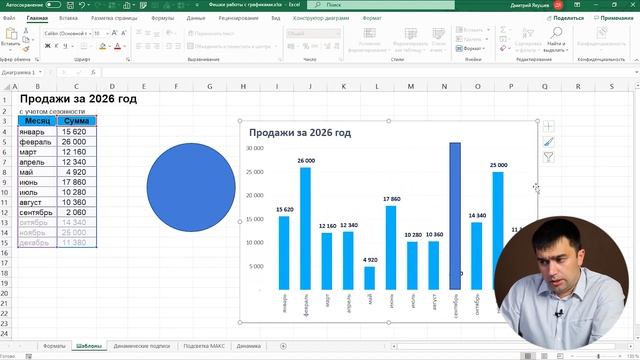Toggle the AutoSave switch
This screenshot has width=640, height=360.
(x=53, y=5)
